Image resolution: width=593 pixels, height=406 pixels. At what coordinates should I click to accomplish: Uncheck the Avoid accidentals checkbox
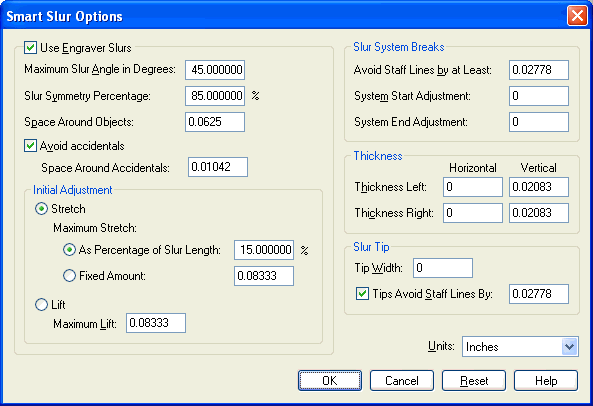click(30, 146)
